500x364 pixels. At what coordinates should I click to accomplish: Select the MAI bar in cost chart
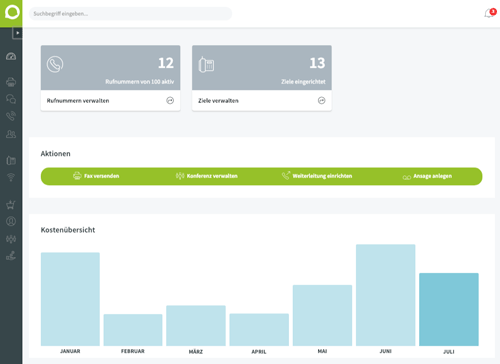point(322,315)
